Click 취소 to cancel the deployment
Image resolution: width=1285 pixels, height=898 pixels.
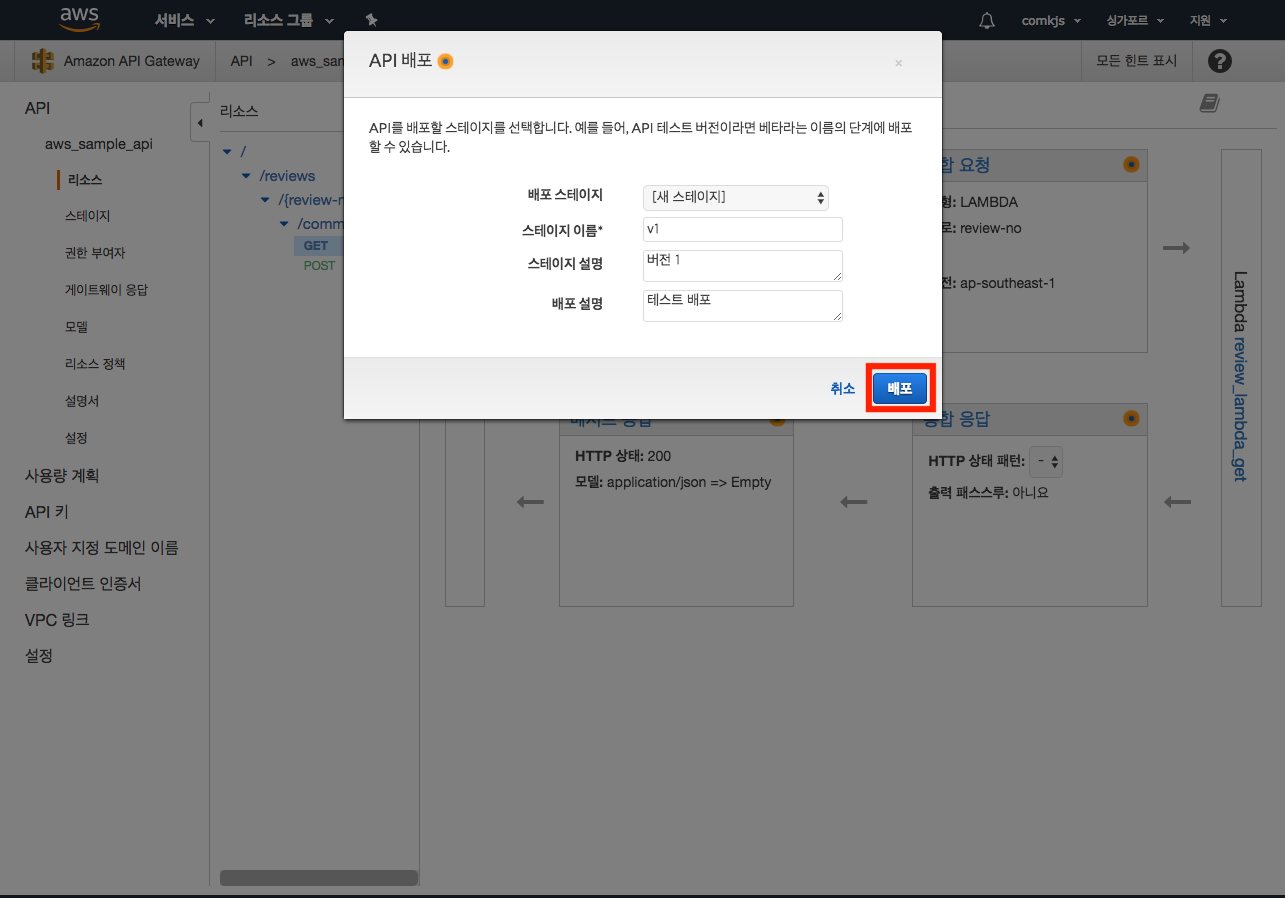coord(842,388)
